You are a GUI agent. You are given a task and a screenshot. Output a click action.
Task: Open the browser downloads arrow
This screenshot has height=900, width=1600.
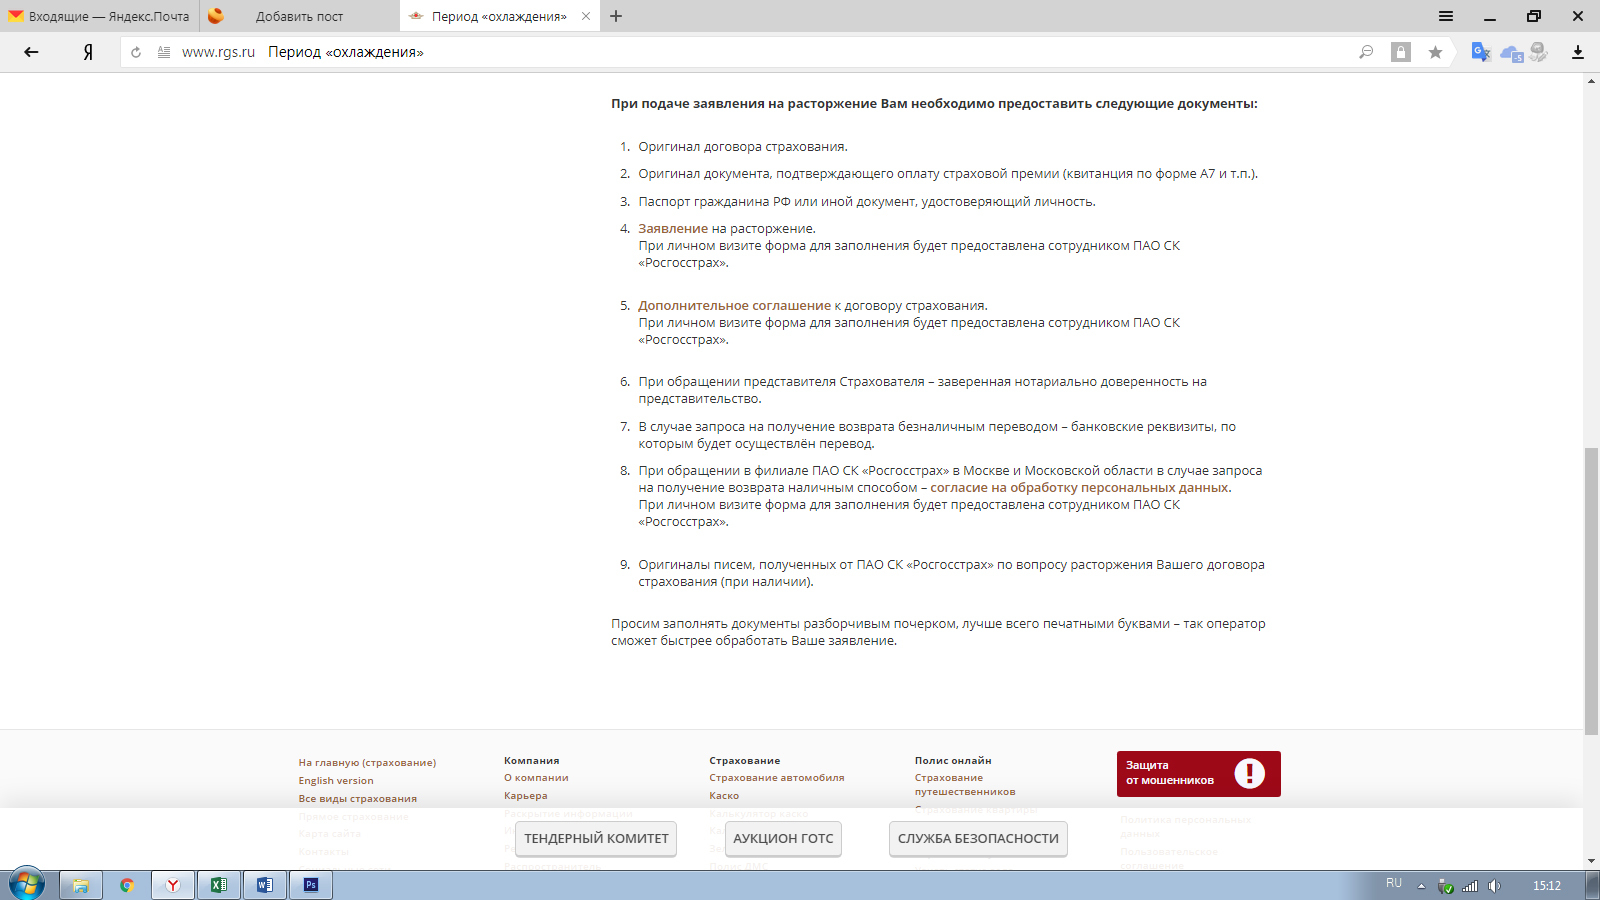click(x=1578, y=52)
